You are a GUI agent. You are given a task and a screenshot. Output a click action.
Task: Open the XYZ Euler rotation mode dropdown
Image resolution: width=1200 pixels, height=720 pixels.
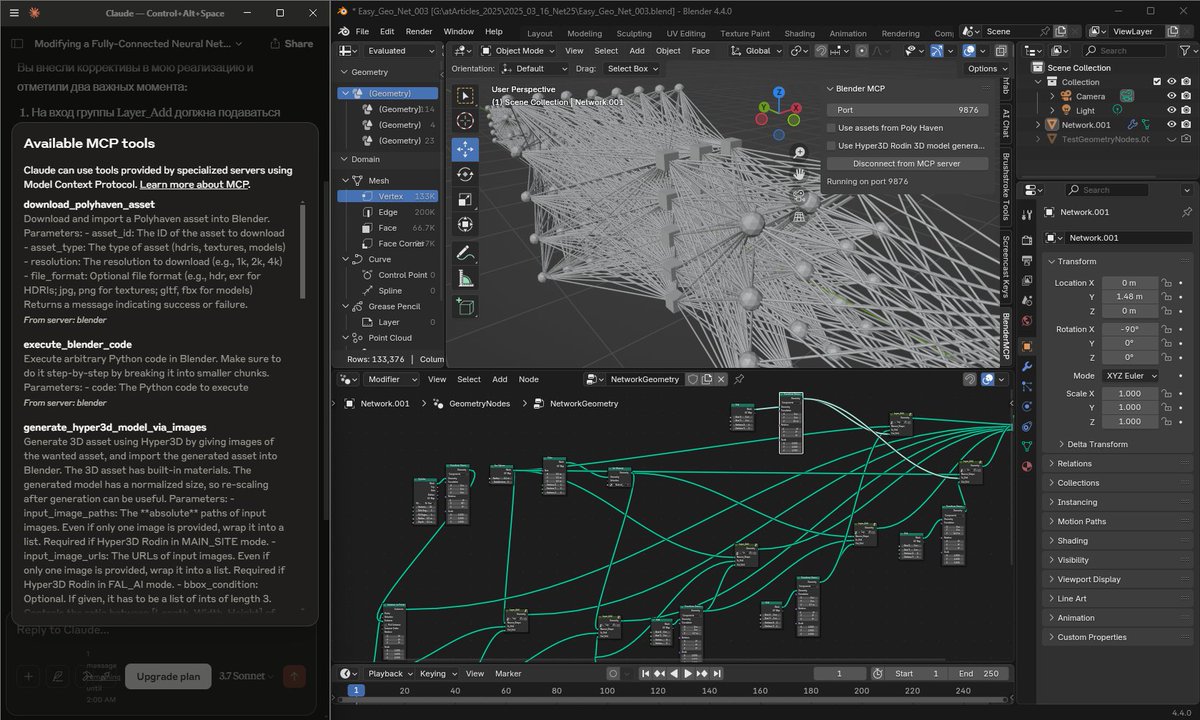[1129, 376]
